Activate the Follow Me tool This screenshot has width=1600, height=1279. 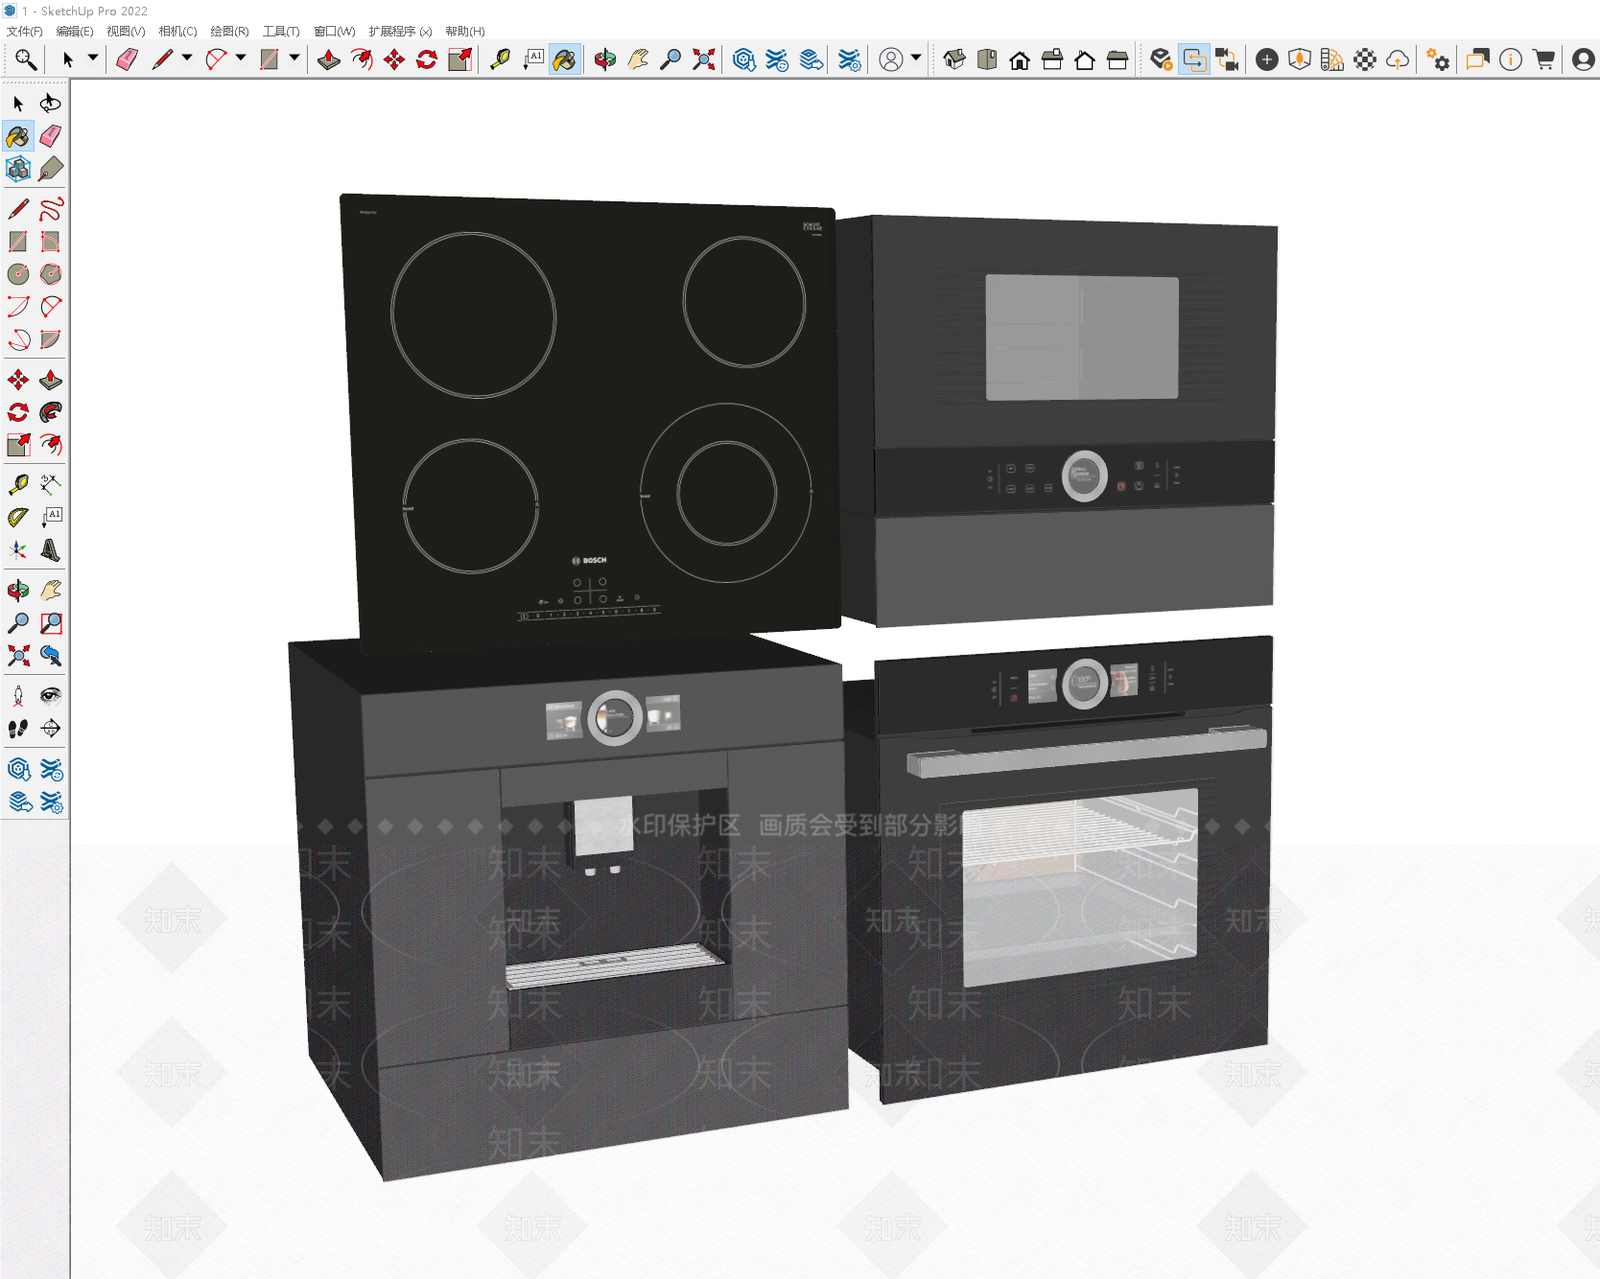pyautogui.click(x=50, y=412)
